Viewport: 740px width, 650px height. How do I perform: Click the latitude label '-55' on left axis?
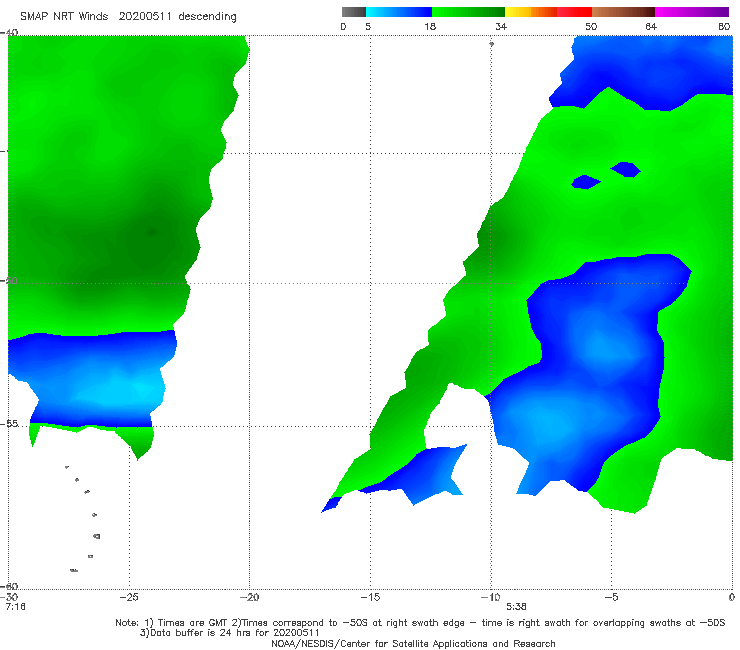coord(9,424)
